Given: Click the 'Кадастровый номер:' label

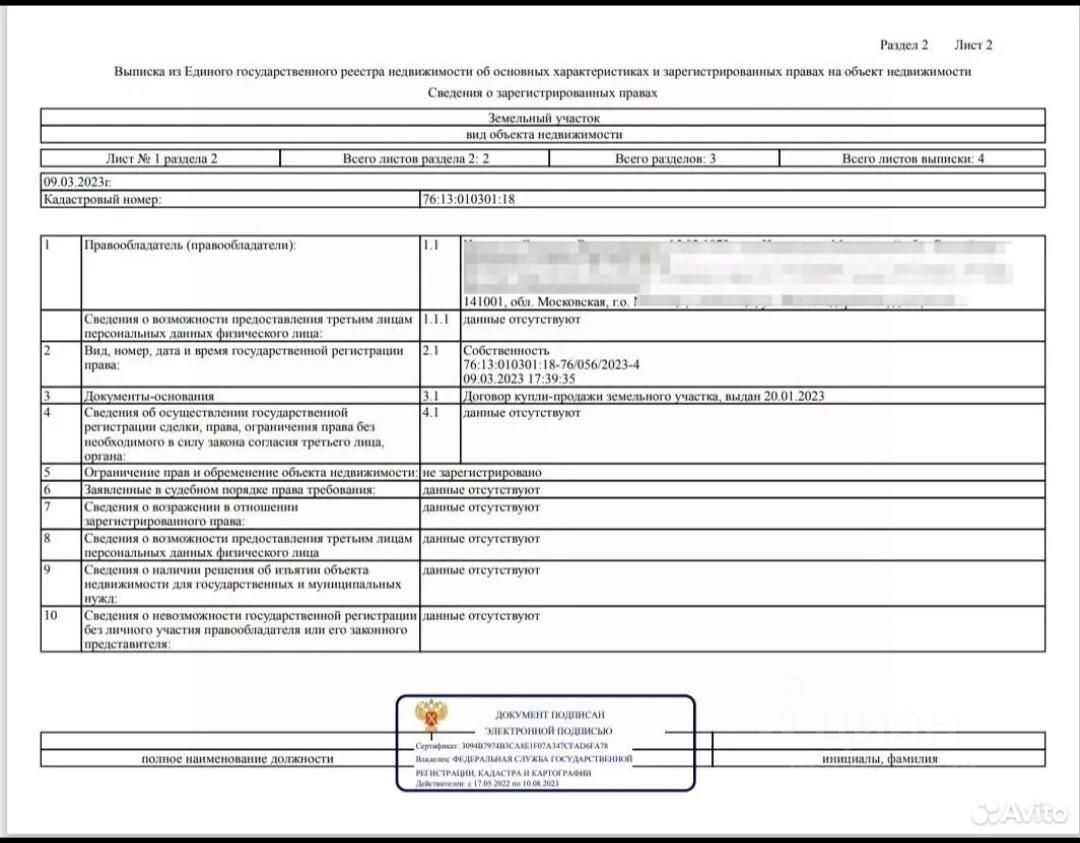Looking at the screenshot, I should tap(102, 199).
